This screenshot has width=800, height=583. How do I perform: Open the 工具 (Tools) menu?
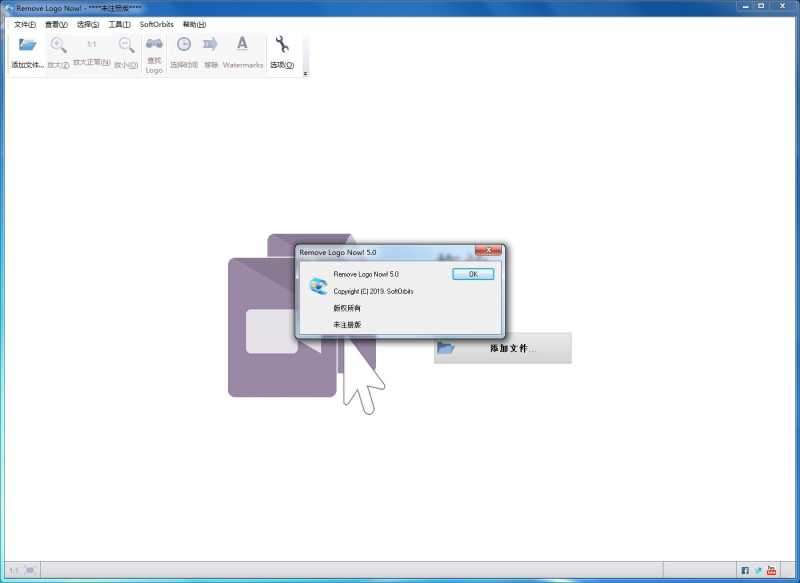119,24
